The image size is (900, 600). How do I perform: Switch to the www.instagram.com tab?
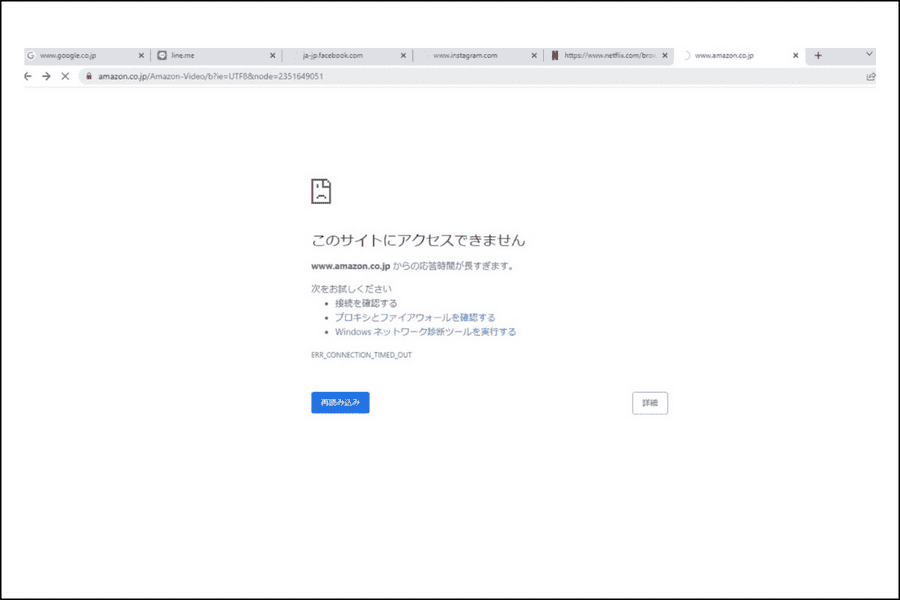479,56
